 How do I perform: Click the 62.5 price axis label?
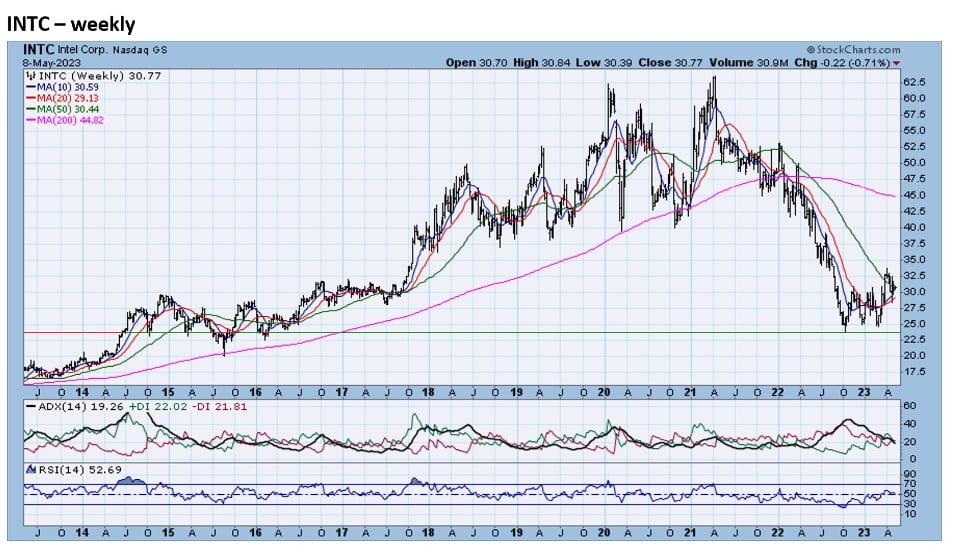915,82
